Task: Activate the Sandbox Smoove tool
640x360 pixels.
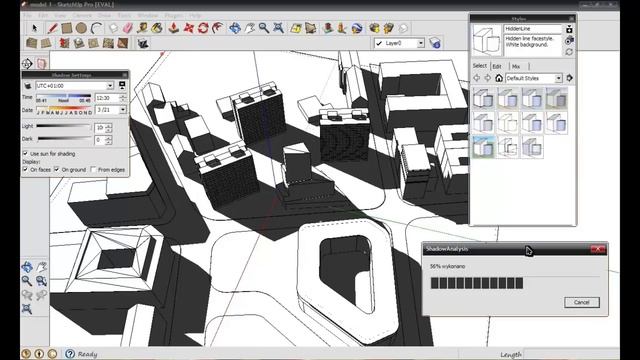Action: click(x=64, y=43)
